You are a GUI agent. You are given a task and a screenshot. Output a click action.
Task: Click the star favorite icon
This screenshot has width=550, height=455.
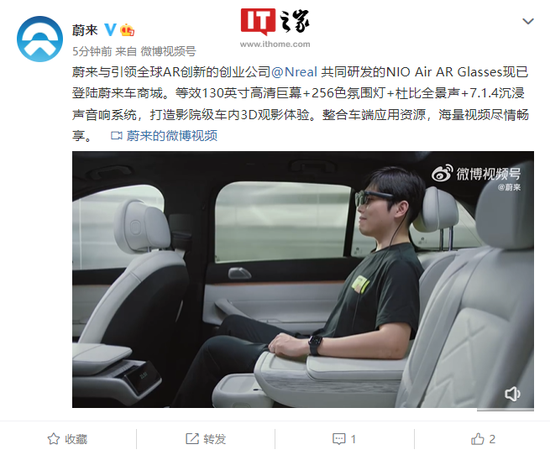(53, 439)
